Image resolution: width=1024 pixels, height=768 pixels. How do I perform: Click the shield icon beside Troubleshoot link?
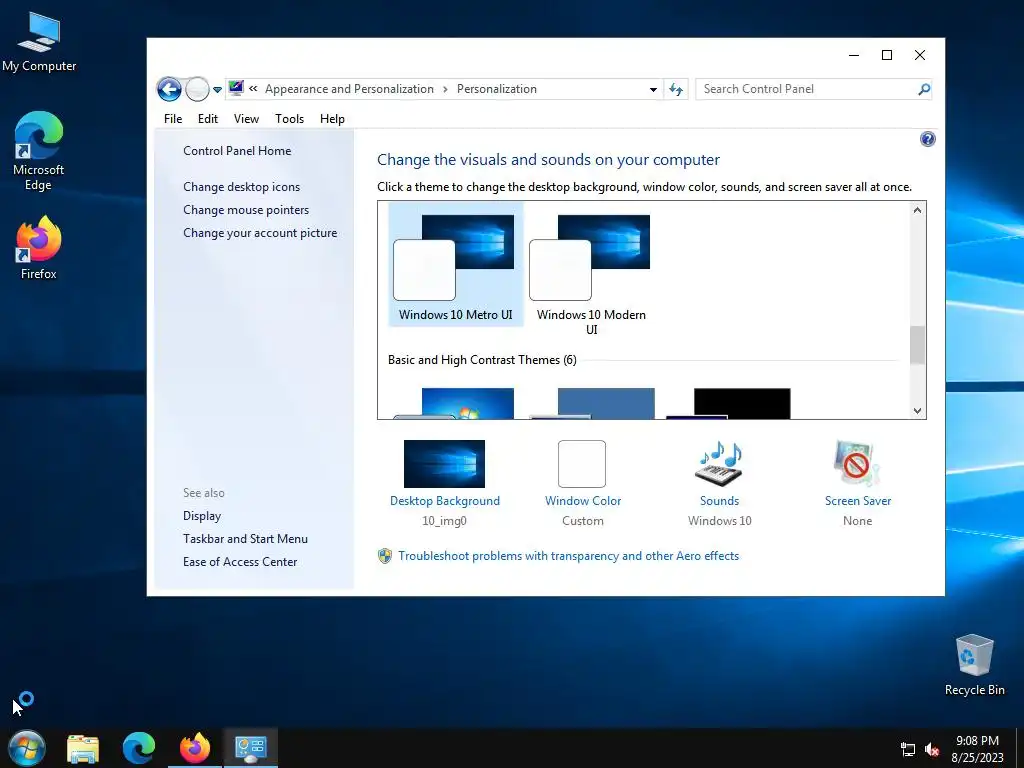coord(385,556)
